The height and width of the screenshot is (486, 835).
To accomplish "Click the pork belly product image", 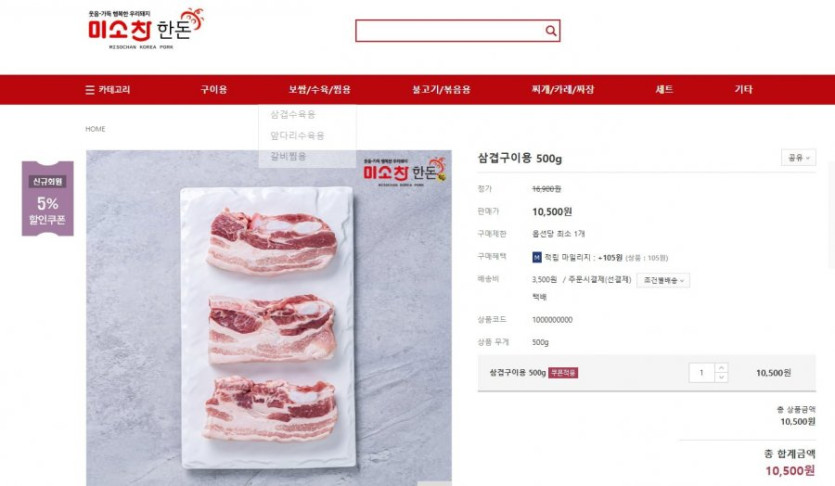I will point(269,317).
